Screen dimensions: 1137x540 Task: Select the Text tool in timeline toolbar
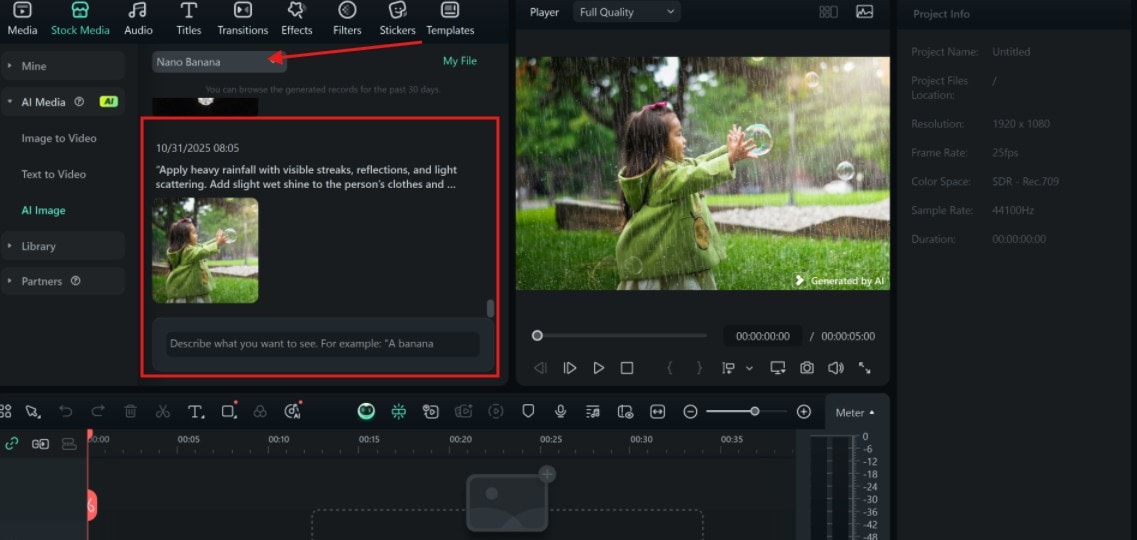tap(196, 412)
